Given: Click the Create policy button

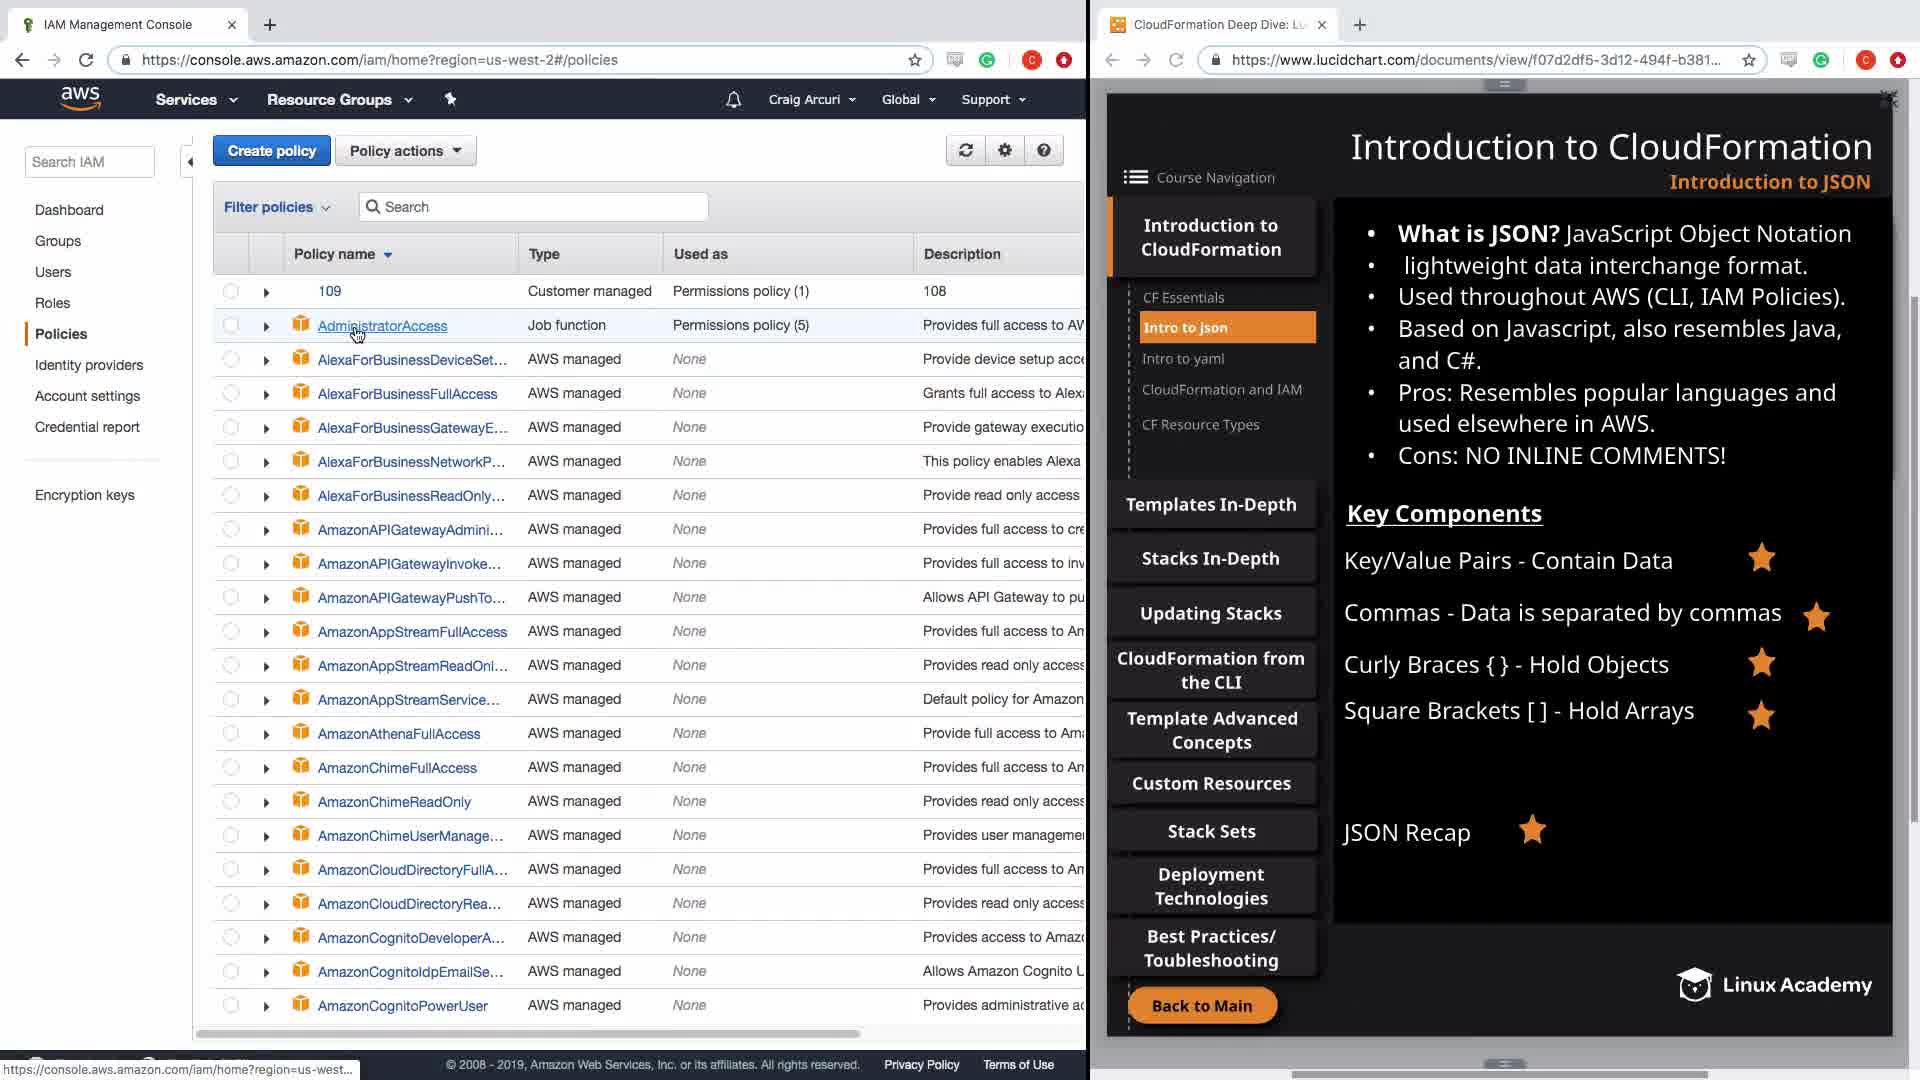Looking at the screenshot, I should point(271,151).
